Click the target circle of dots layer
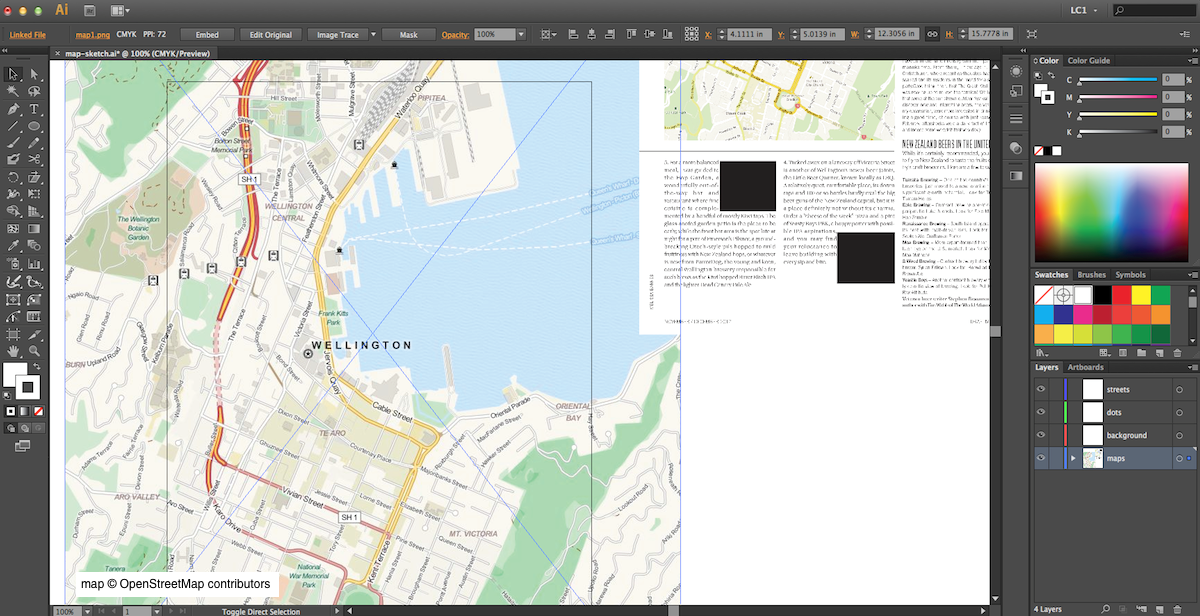 point(1179,413)
